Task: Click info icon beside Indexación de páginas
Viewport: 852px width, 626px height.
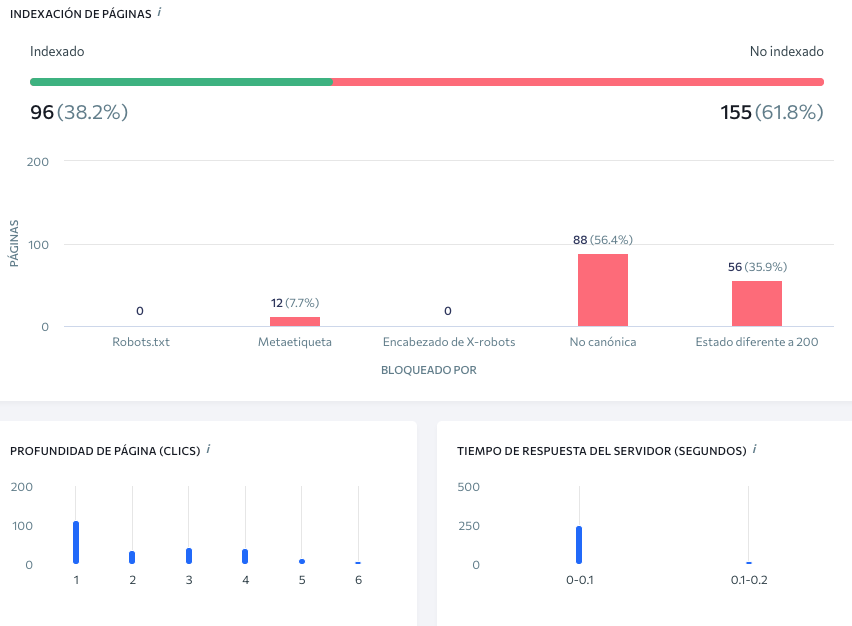Action: point(159,12)
